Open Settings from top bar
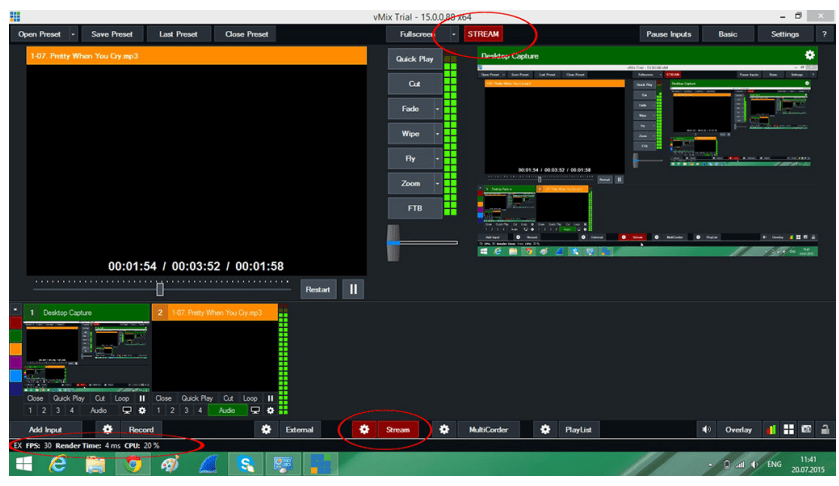Image resolution: width=839 pixels, height=486 pixels. pos(784,34)
